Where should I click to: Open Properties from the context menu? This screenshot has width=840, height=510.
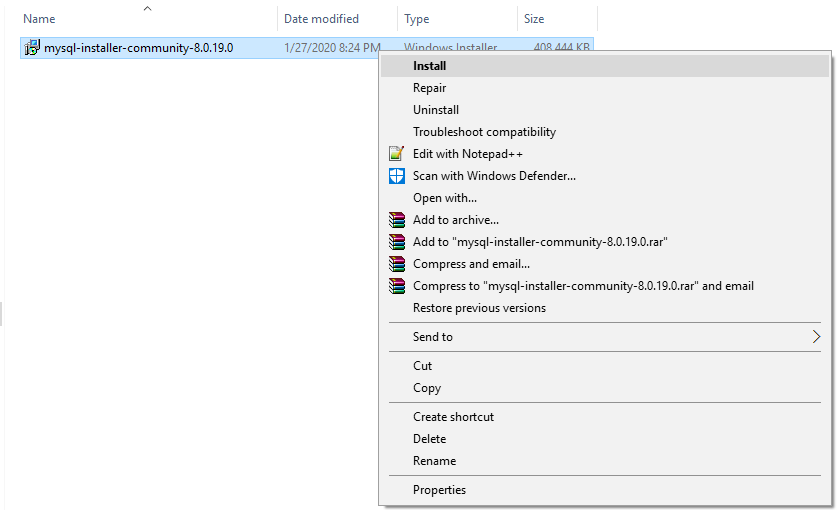coord(605,490)
